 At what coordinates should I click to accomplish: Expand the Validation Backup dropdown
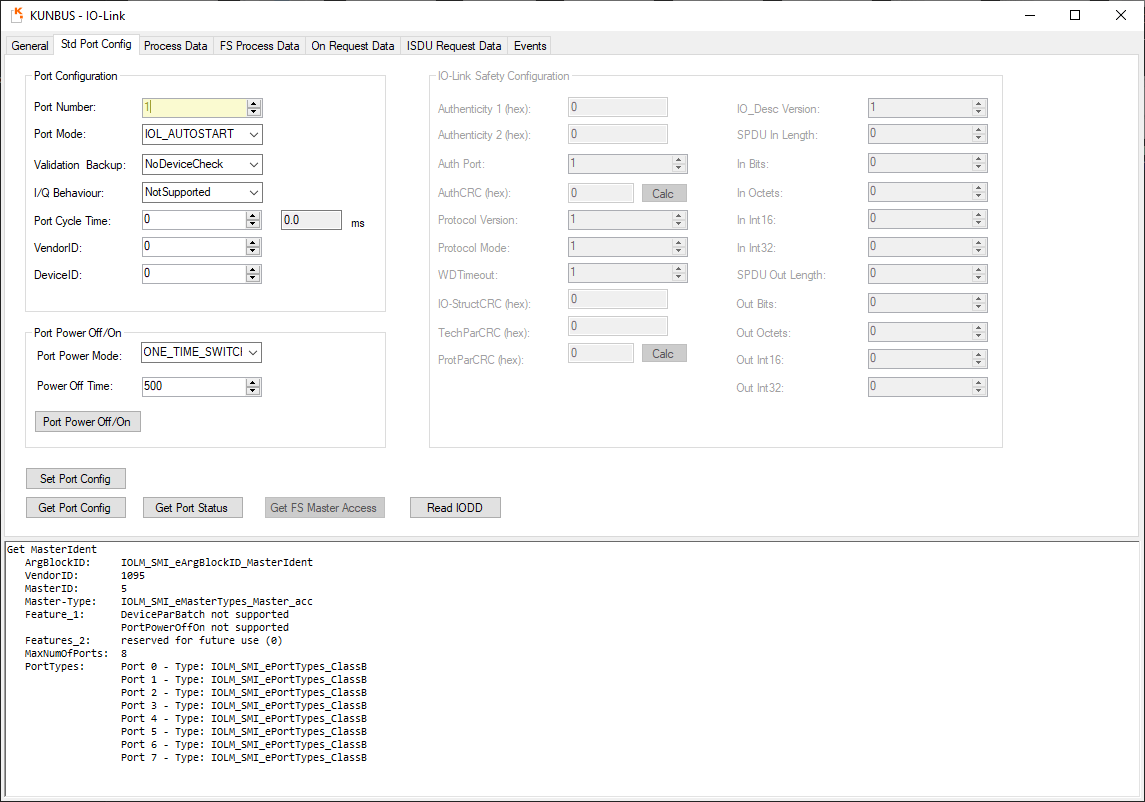(x=253, y=164)
